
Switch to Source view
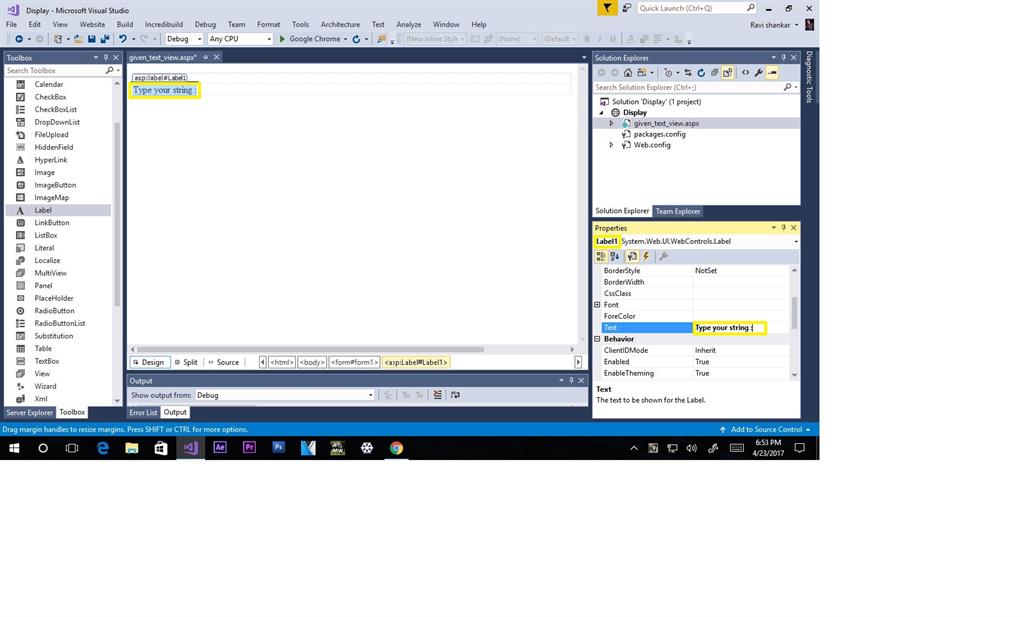tap(224, 362)
